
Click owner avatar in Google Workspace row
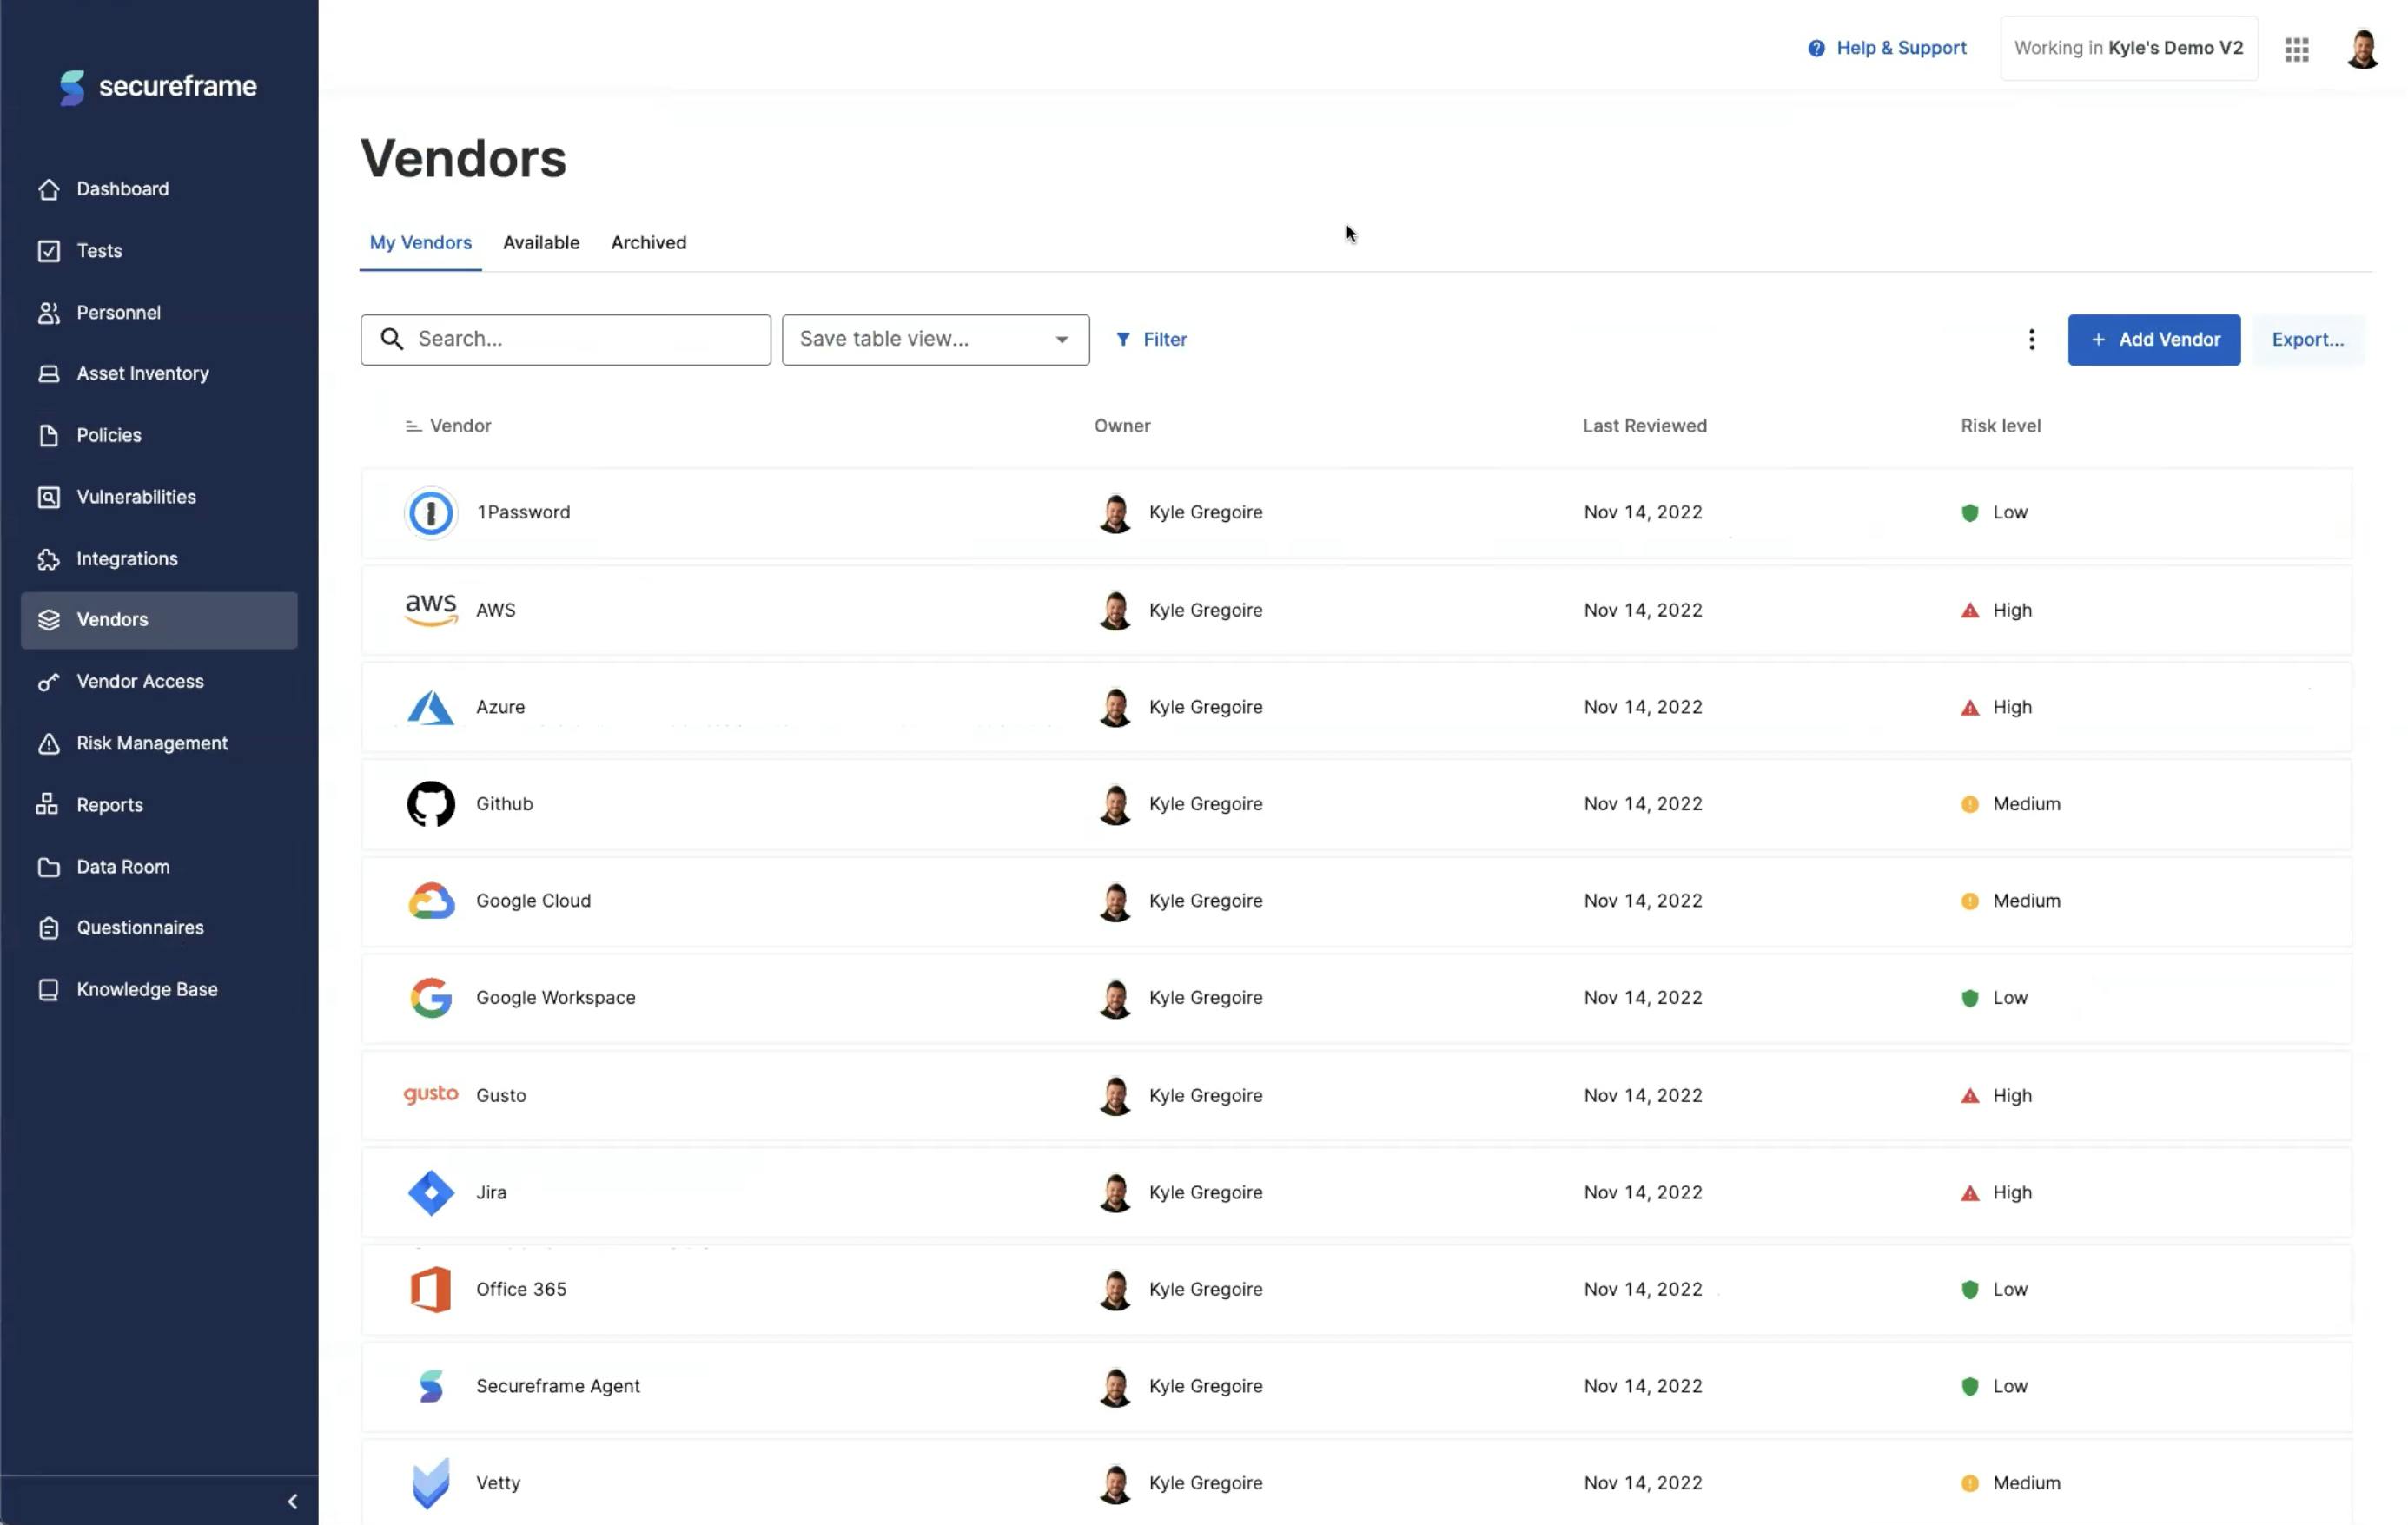pos(1115,998)
